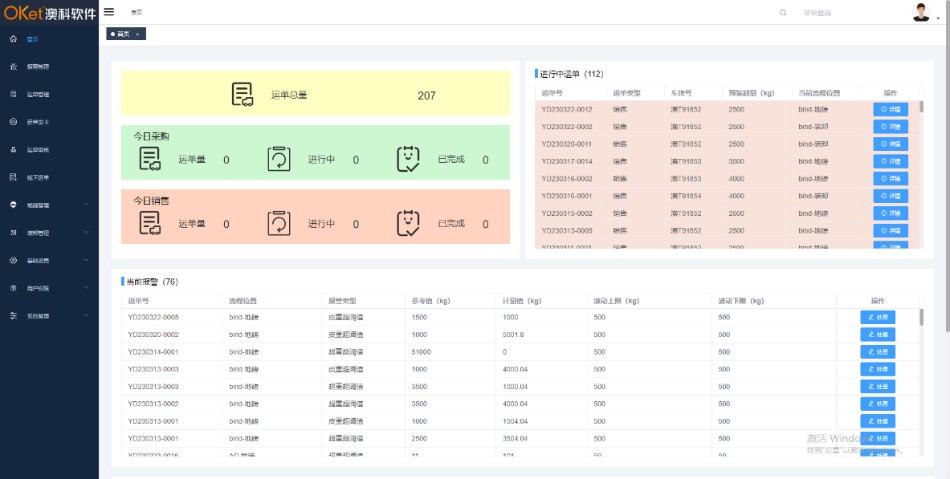Viewport: 950px width, 479px height.
Task: Click the 运单总量 document icon
Action: [243, 95]
